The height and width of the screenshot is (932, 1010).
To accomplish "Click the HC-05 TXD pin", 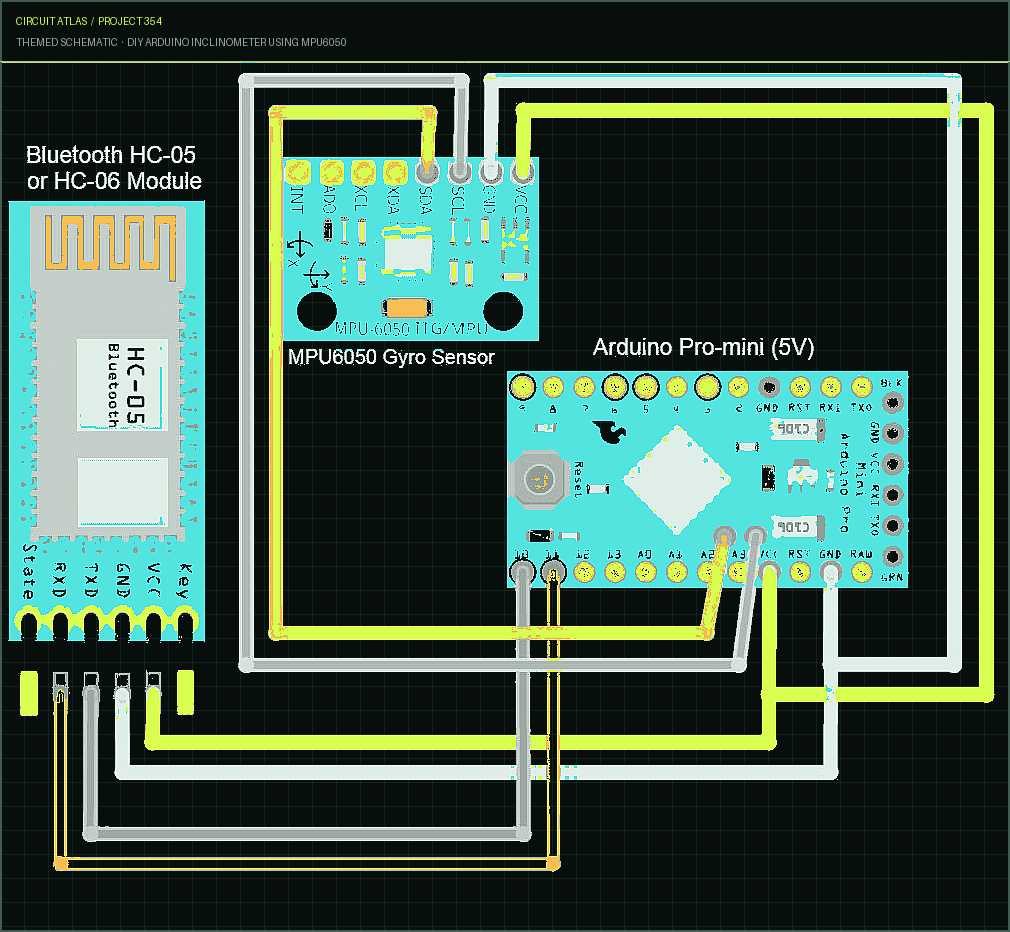I will [91, 625].
